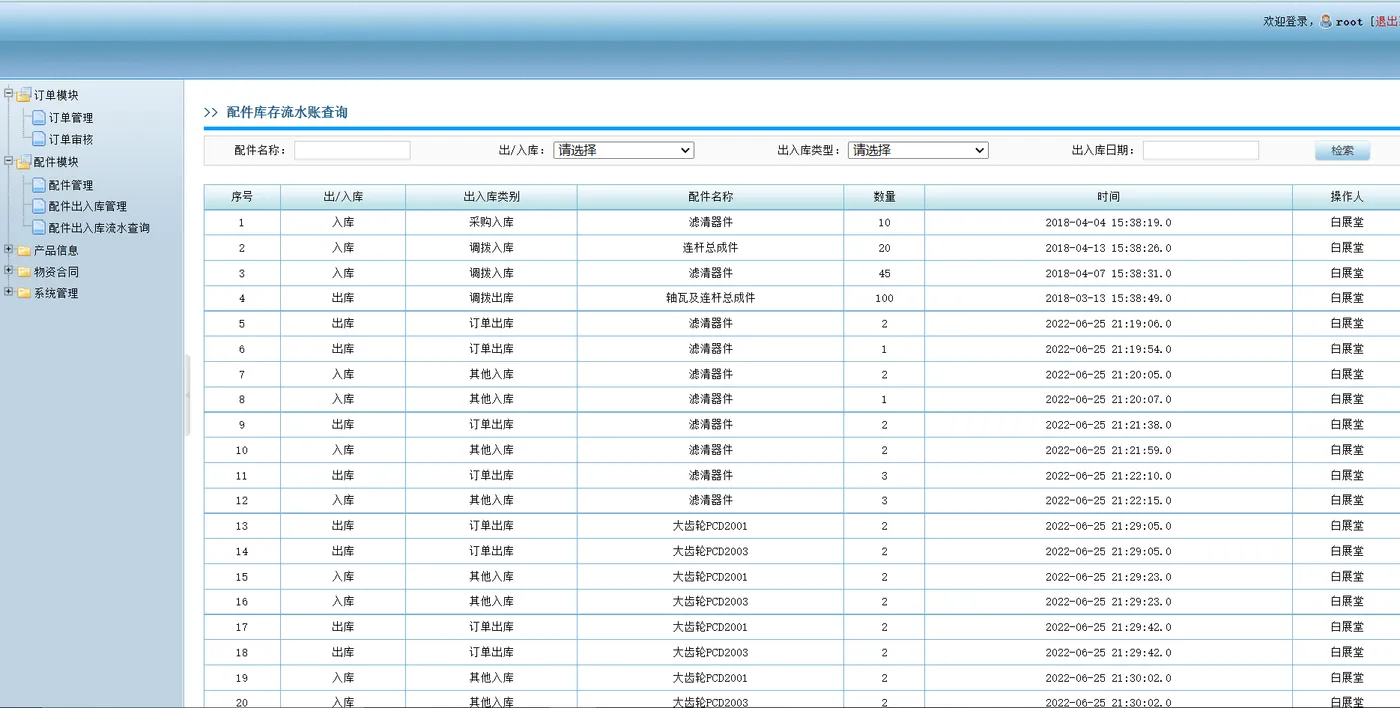The width and height of the screenshot is (1400, 708).
Task: Click 大齿轮PCD2001 in row 13
Action: coord(710,526)
